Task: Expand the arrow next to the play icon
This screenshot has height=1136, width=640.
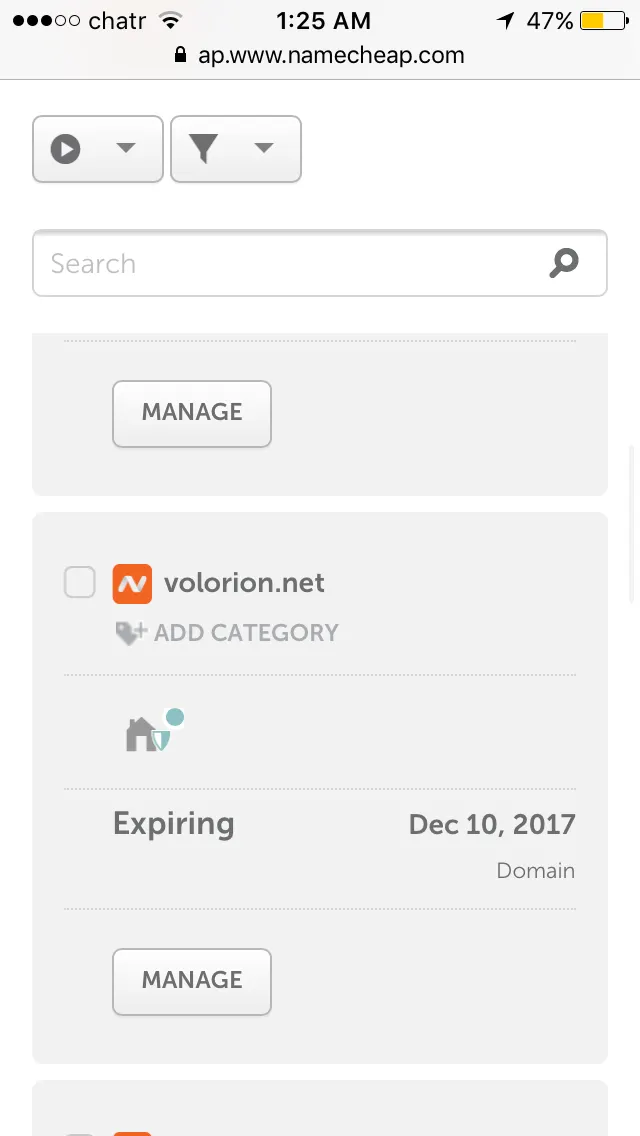Action: click(125, 148)
